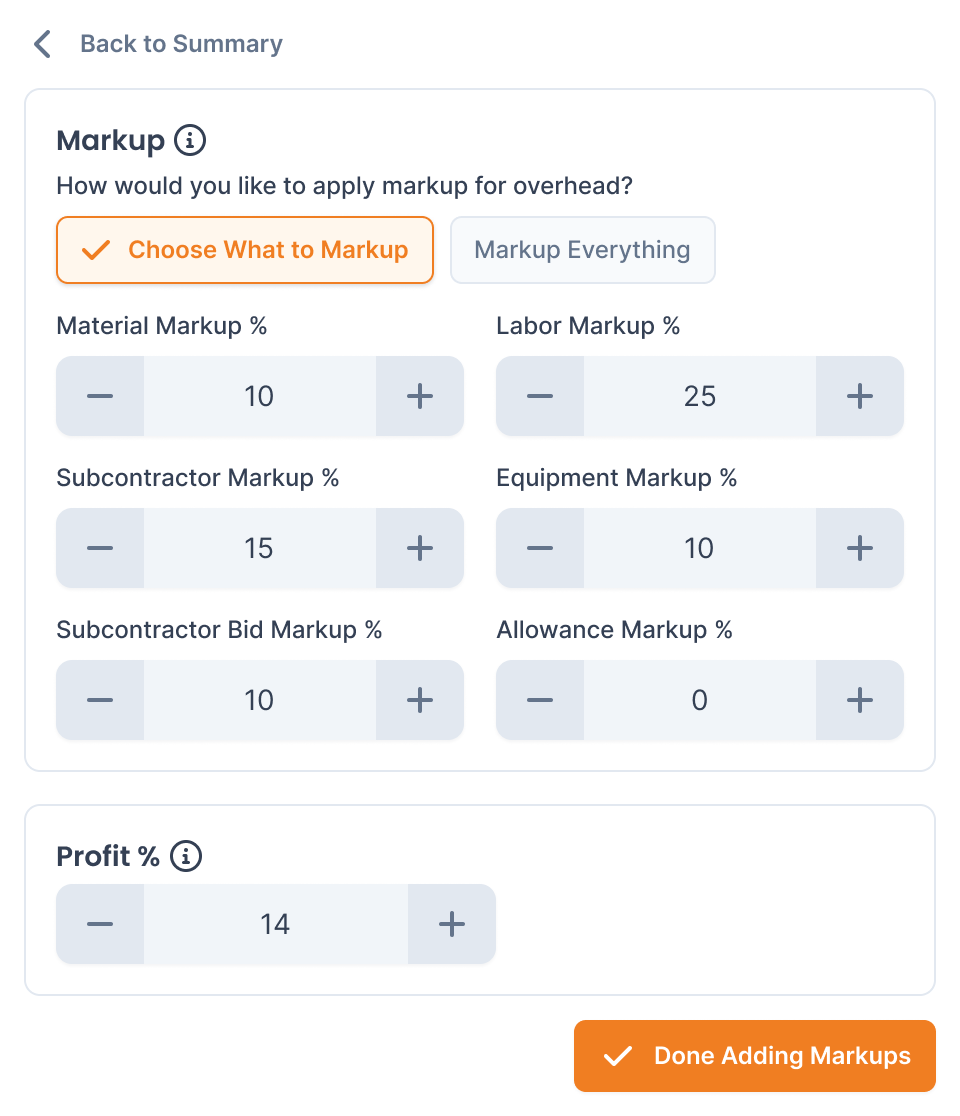The height and width of the screenshot is (1116, 960).
Task: Decrease Labor Markup percentage
Action: pyautogui.click(x=540, y=396)
